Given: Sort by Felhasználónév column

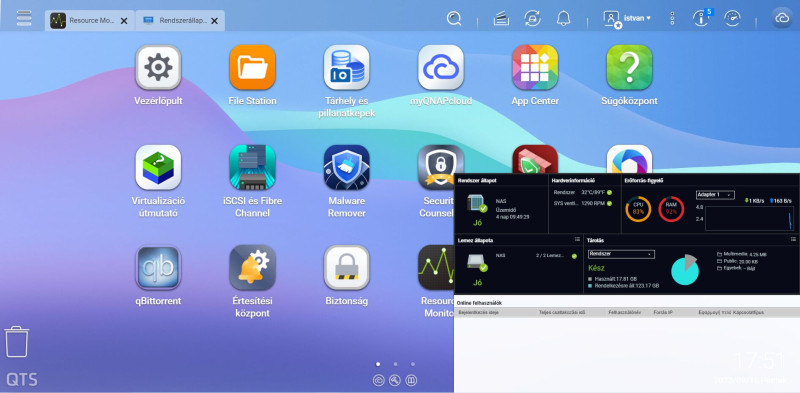Looking at the screenshot, I should [x=624, y=312].
